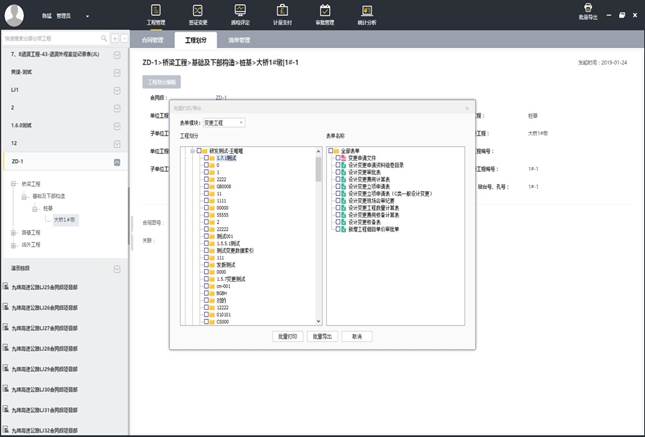Screen dimensions: 645x437
Task: Click folder icon of item 55555
Action: click(212, 215)
